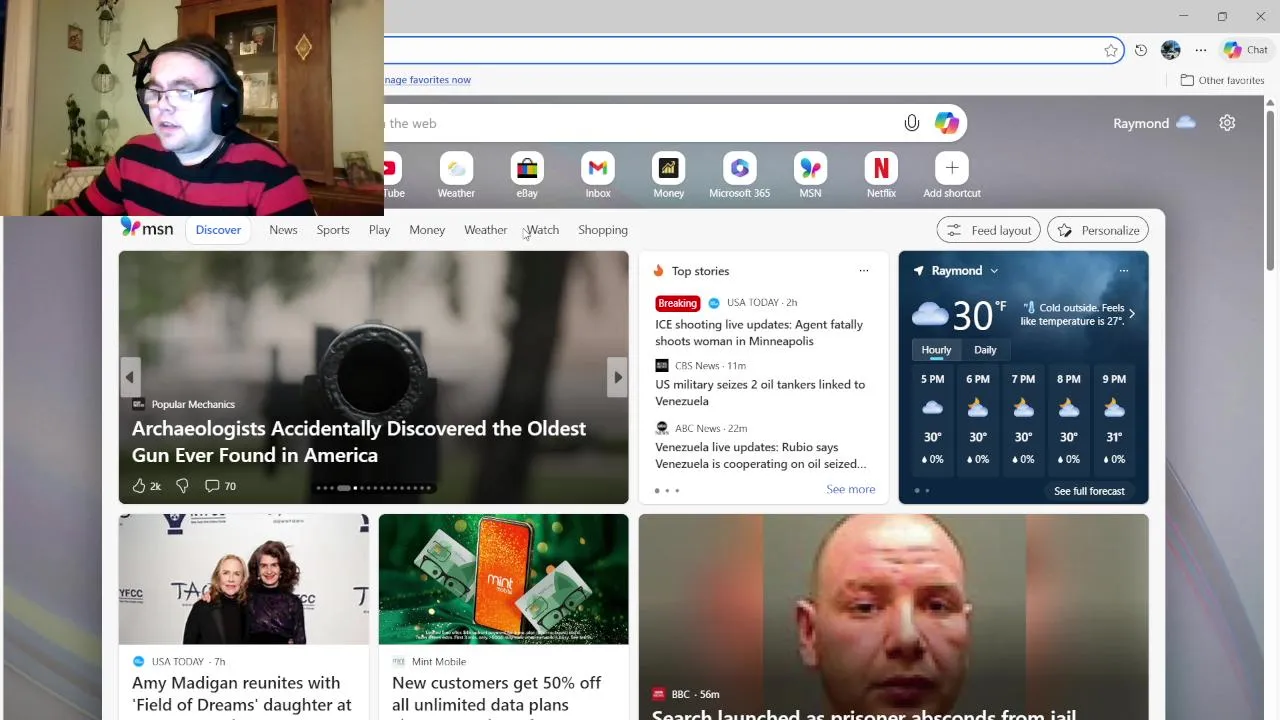Open the Inbox Gmail shortcut
The width and height of the screenshot is (1280, 720).
coord(598,175)
